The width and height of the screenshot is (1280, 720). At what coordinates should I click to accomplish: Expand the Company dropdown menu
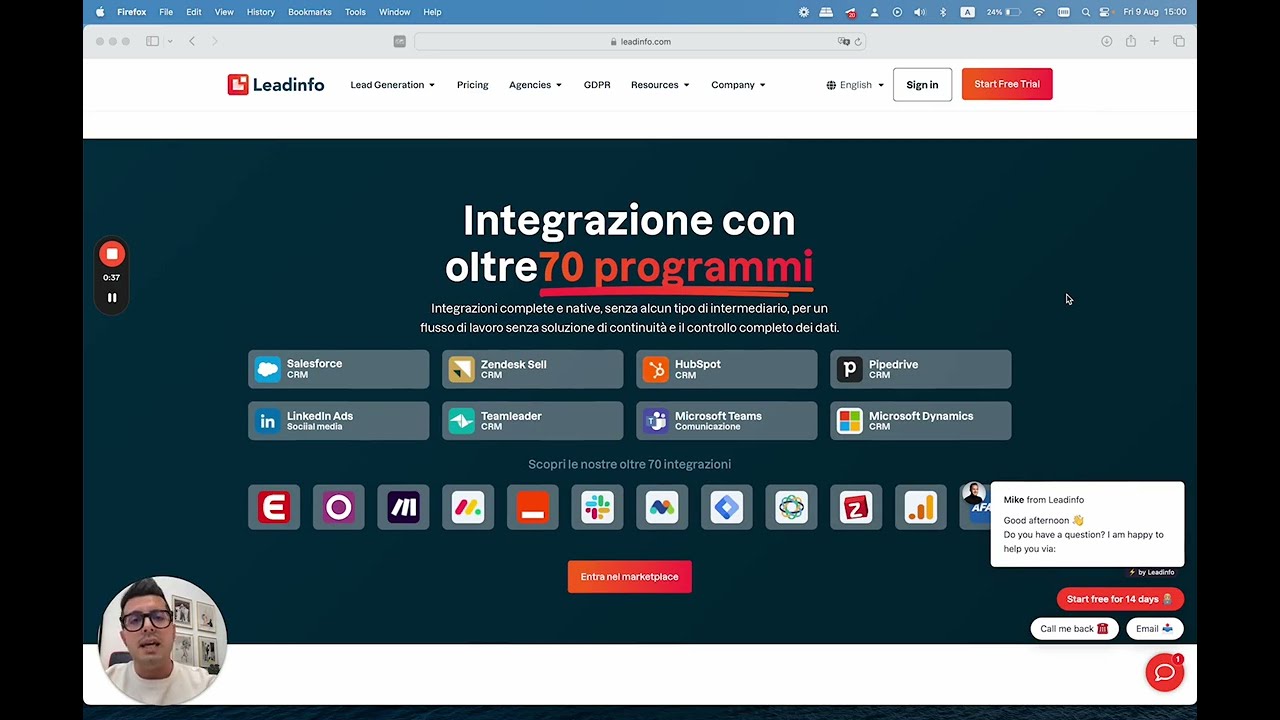click(x=738, y=85)
